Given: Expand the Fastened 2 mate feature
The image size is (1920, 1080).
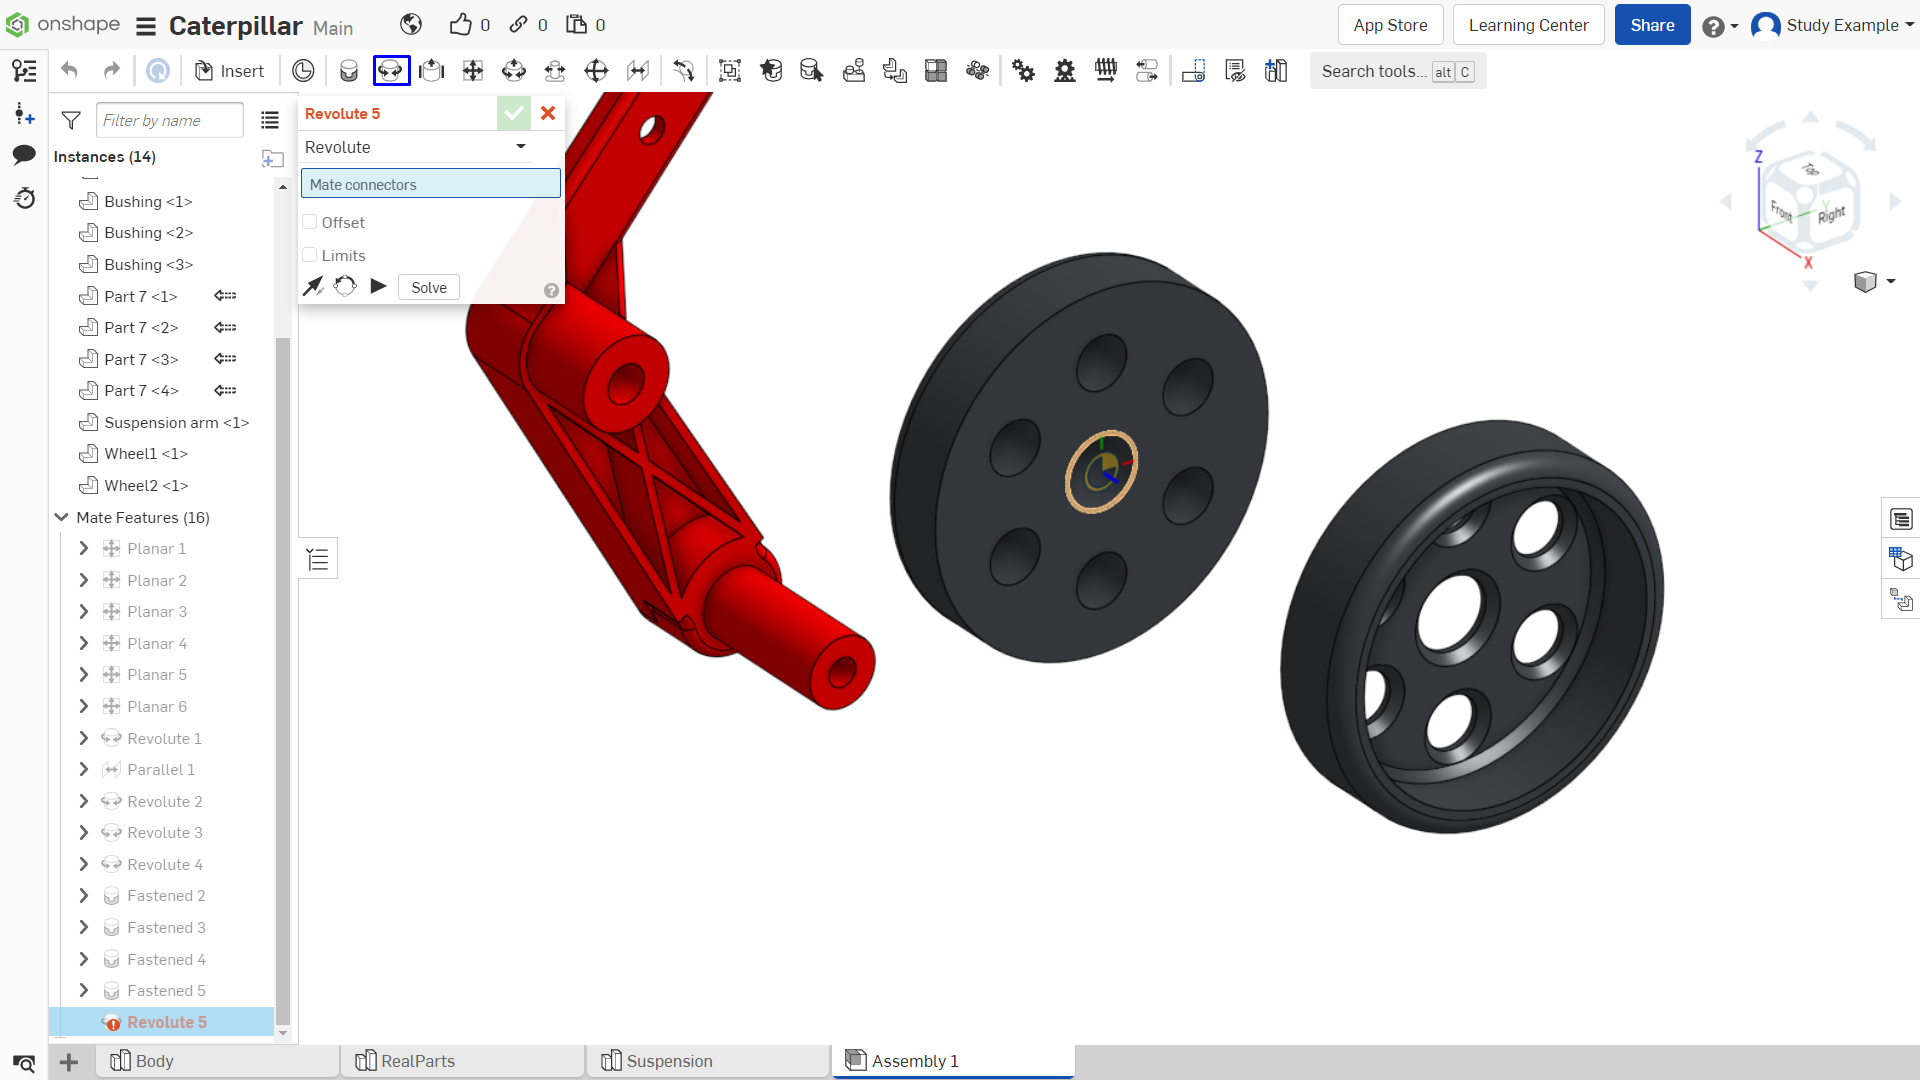Looking at the screenshot, I should [84, 896].
